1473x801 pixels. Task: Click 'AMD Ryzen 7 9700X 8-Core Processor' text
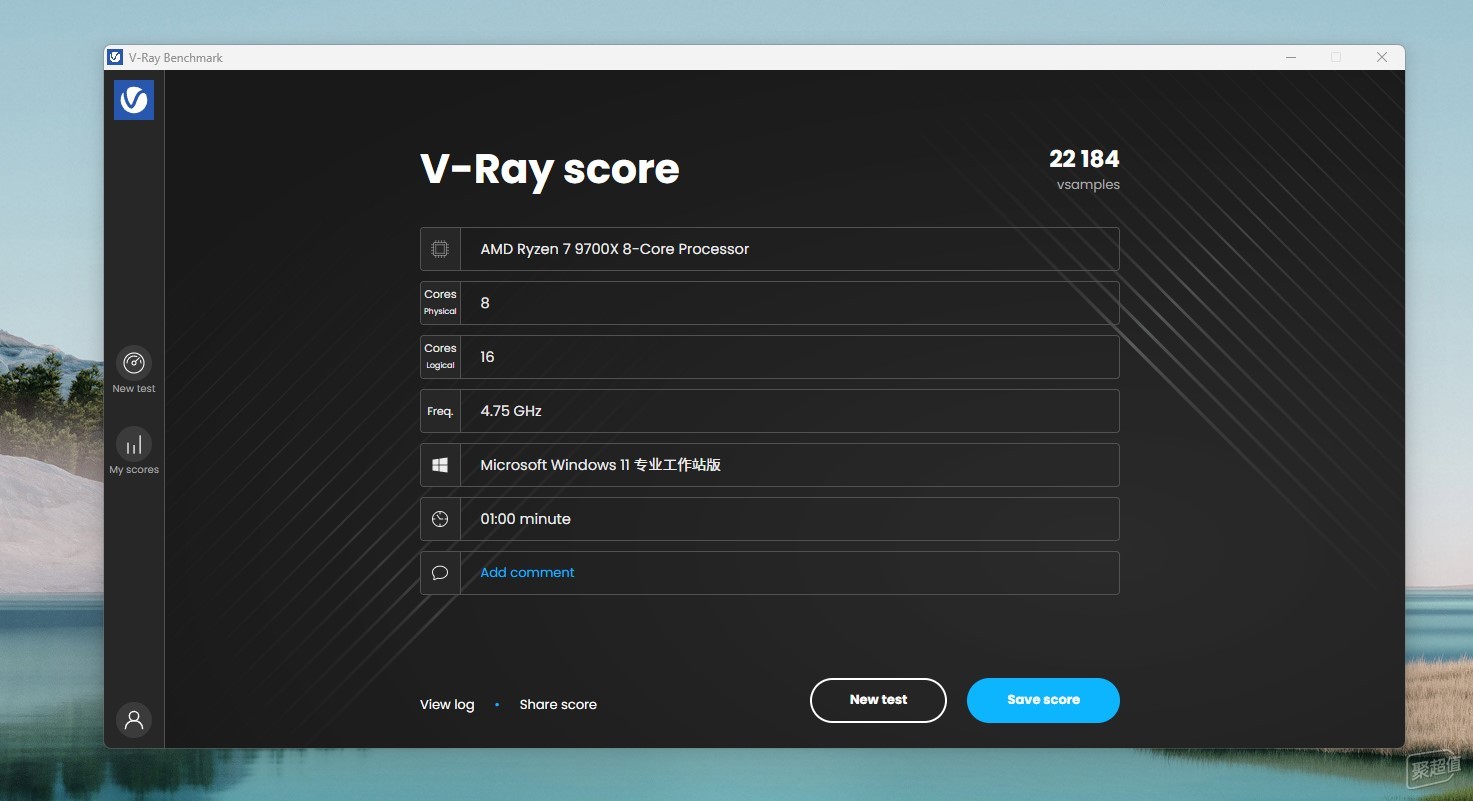(614, 249)
